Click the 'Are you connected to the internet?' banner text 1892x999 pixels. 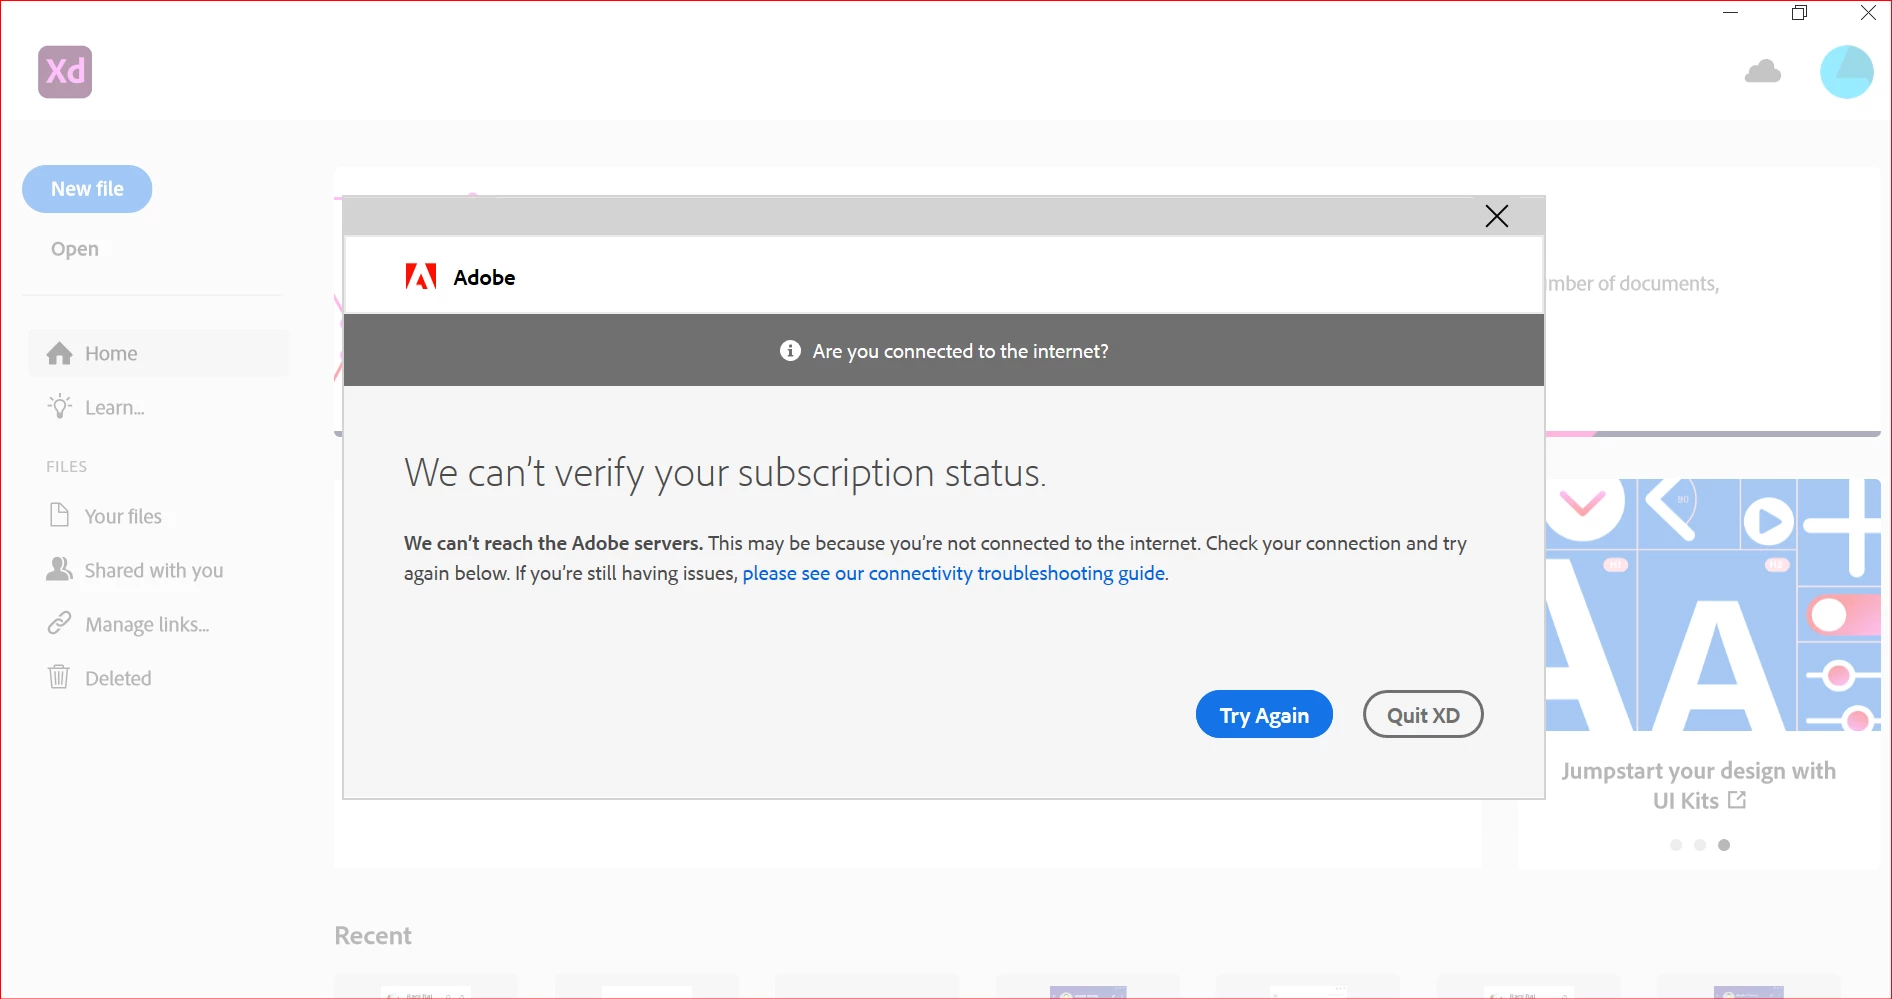click(960, 351)
